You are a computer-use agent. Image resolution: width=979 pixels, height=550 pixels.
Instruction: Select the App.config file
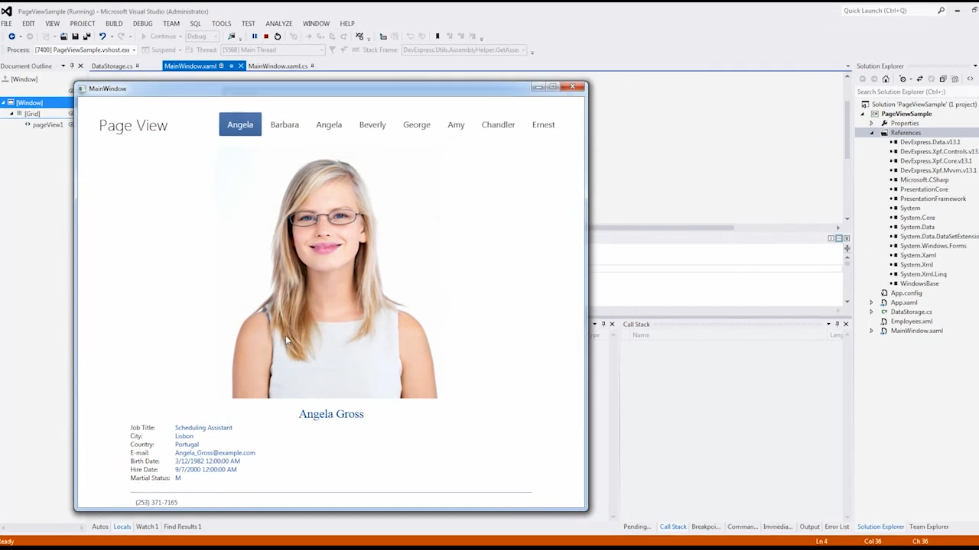coord(906,293)
